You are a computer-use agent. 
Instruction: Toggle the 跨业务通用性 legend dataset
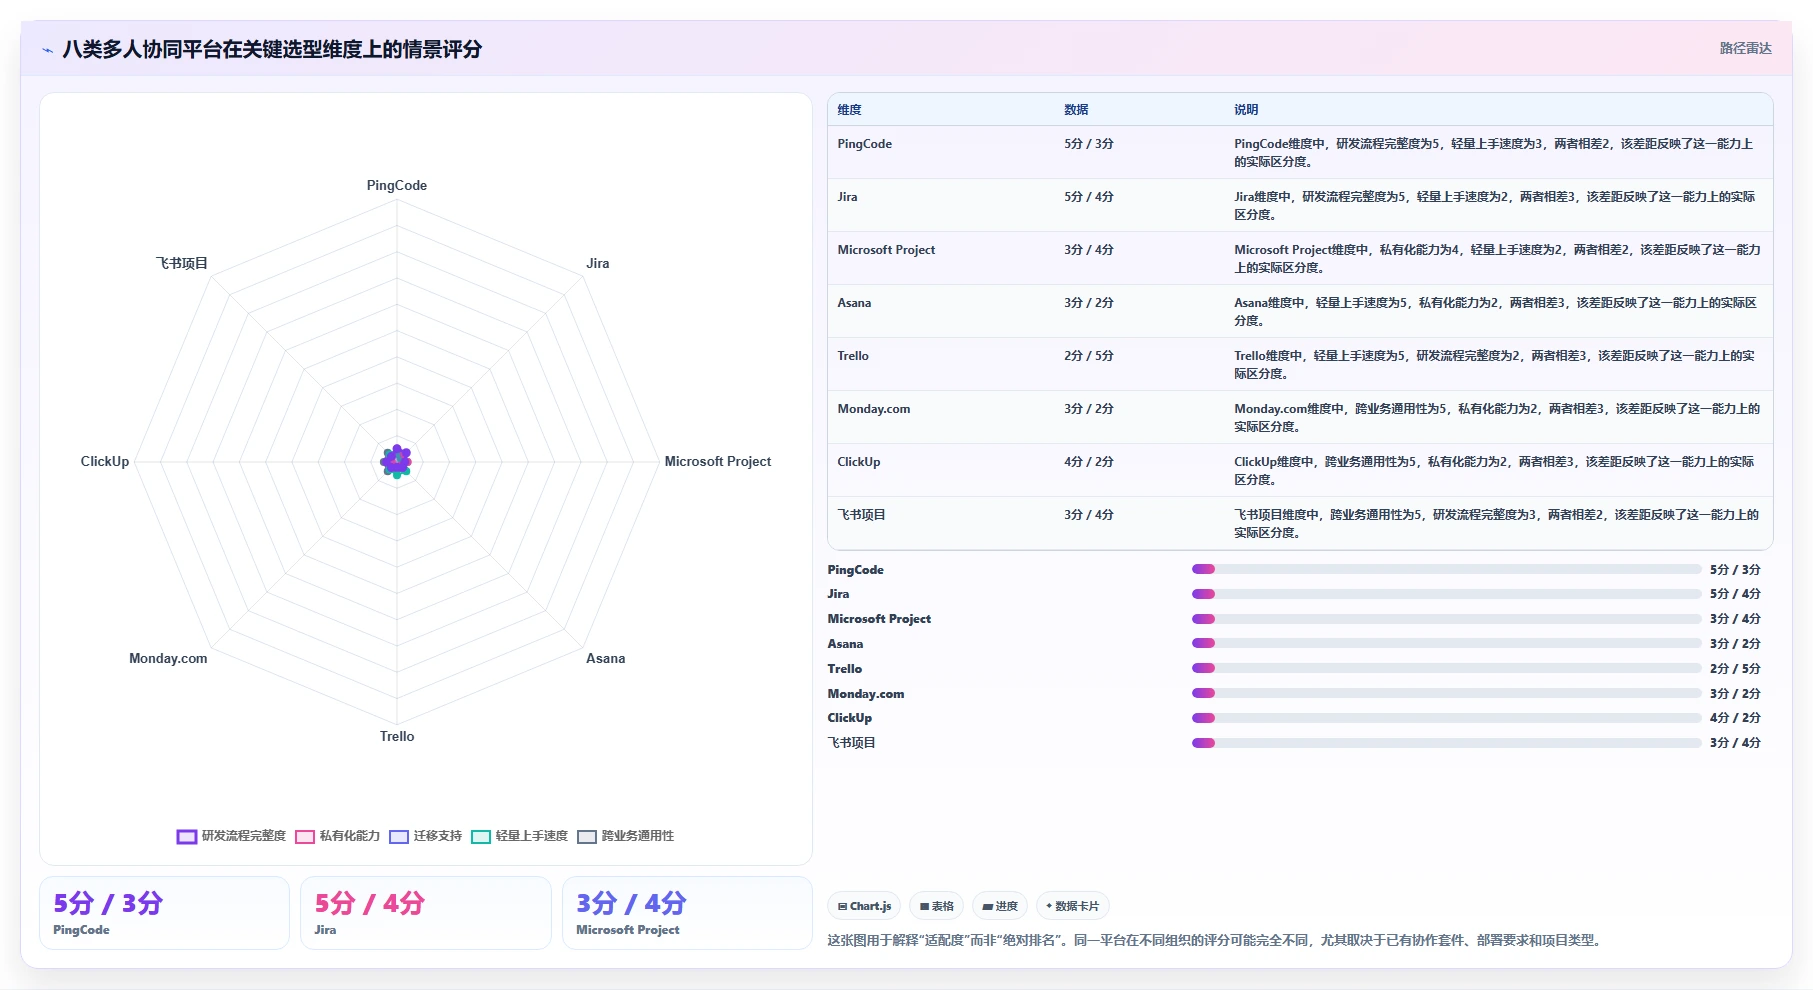point(626,836)
